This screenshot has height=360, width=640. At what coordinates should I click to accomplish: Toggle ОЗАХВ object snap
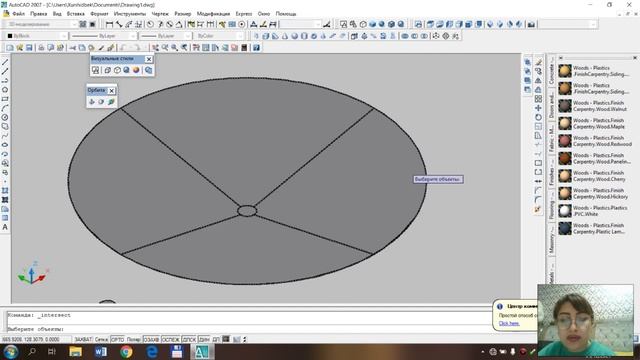point(151,340)
